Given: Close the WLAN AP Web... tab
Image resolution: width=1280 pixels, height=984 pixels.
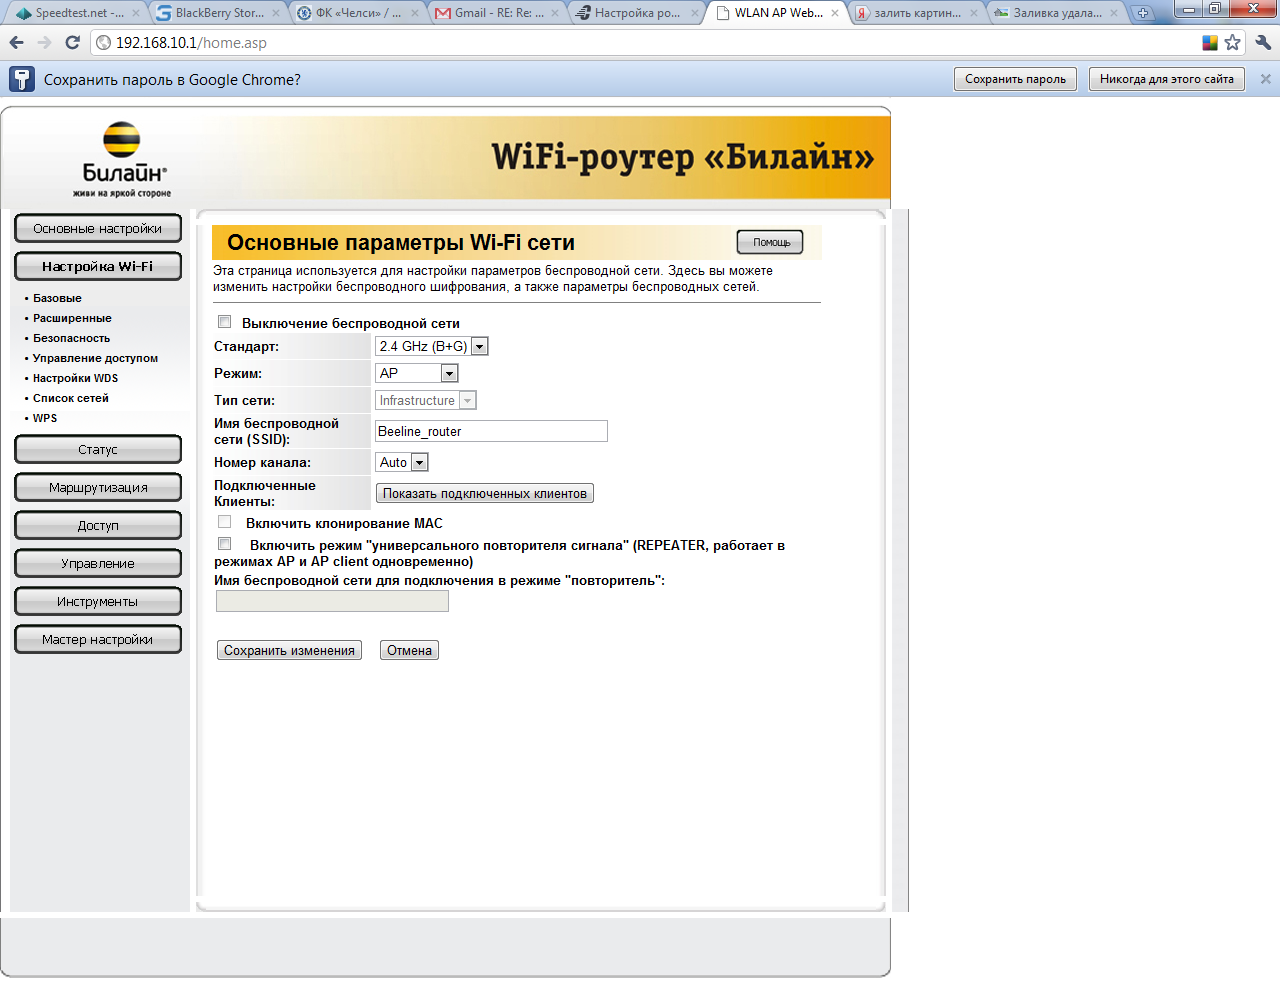Looking at the screenshot, I should click(835, 13).
